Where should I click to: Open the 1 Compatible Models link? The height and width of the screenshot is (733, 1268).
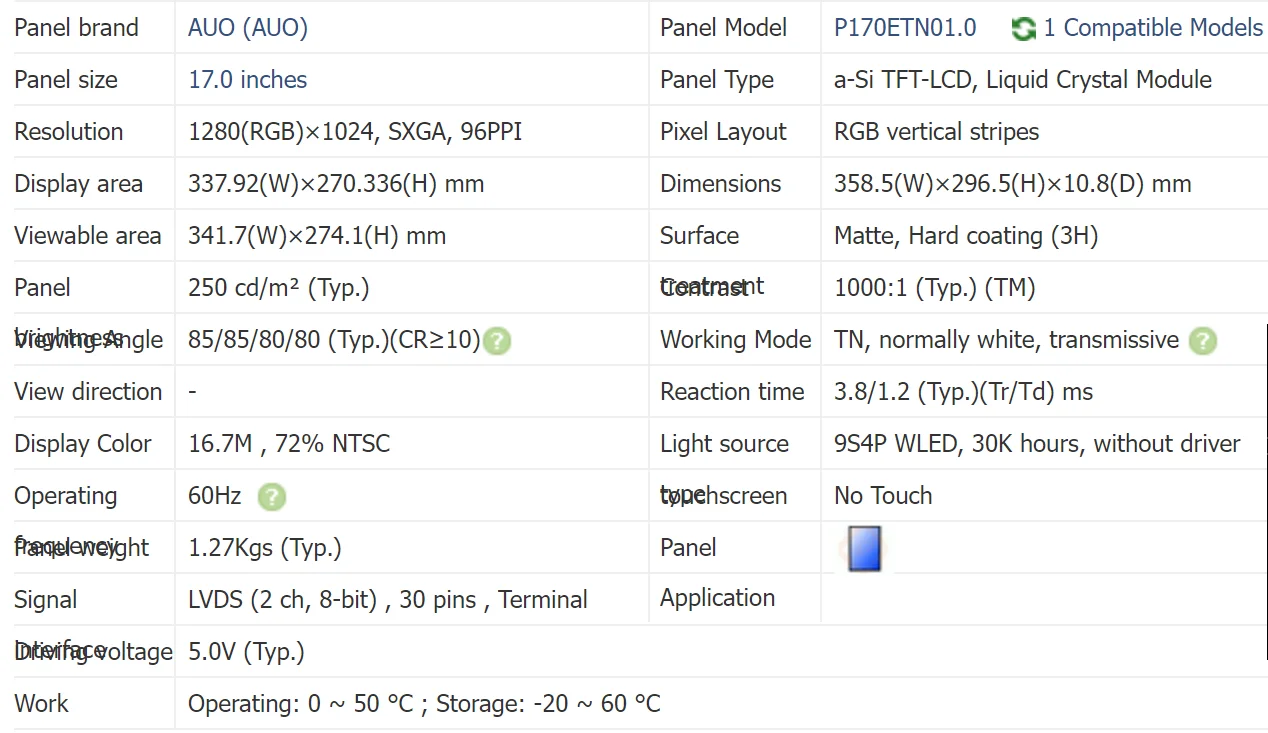click(x=1152, y=28)
